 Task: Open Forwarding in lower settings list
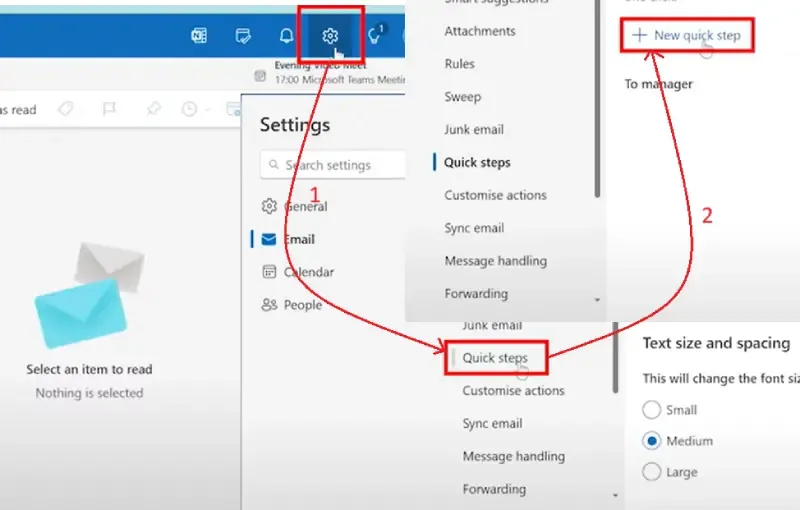494,489
